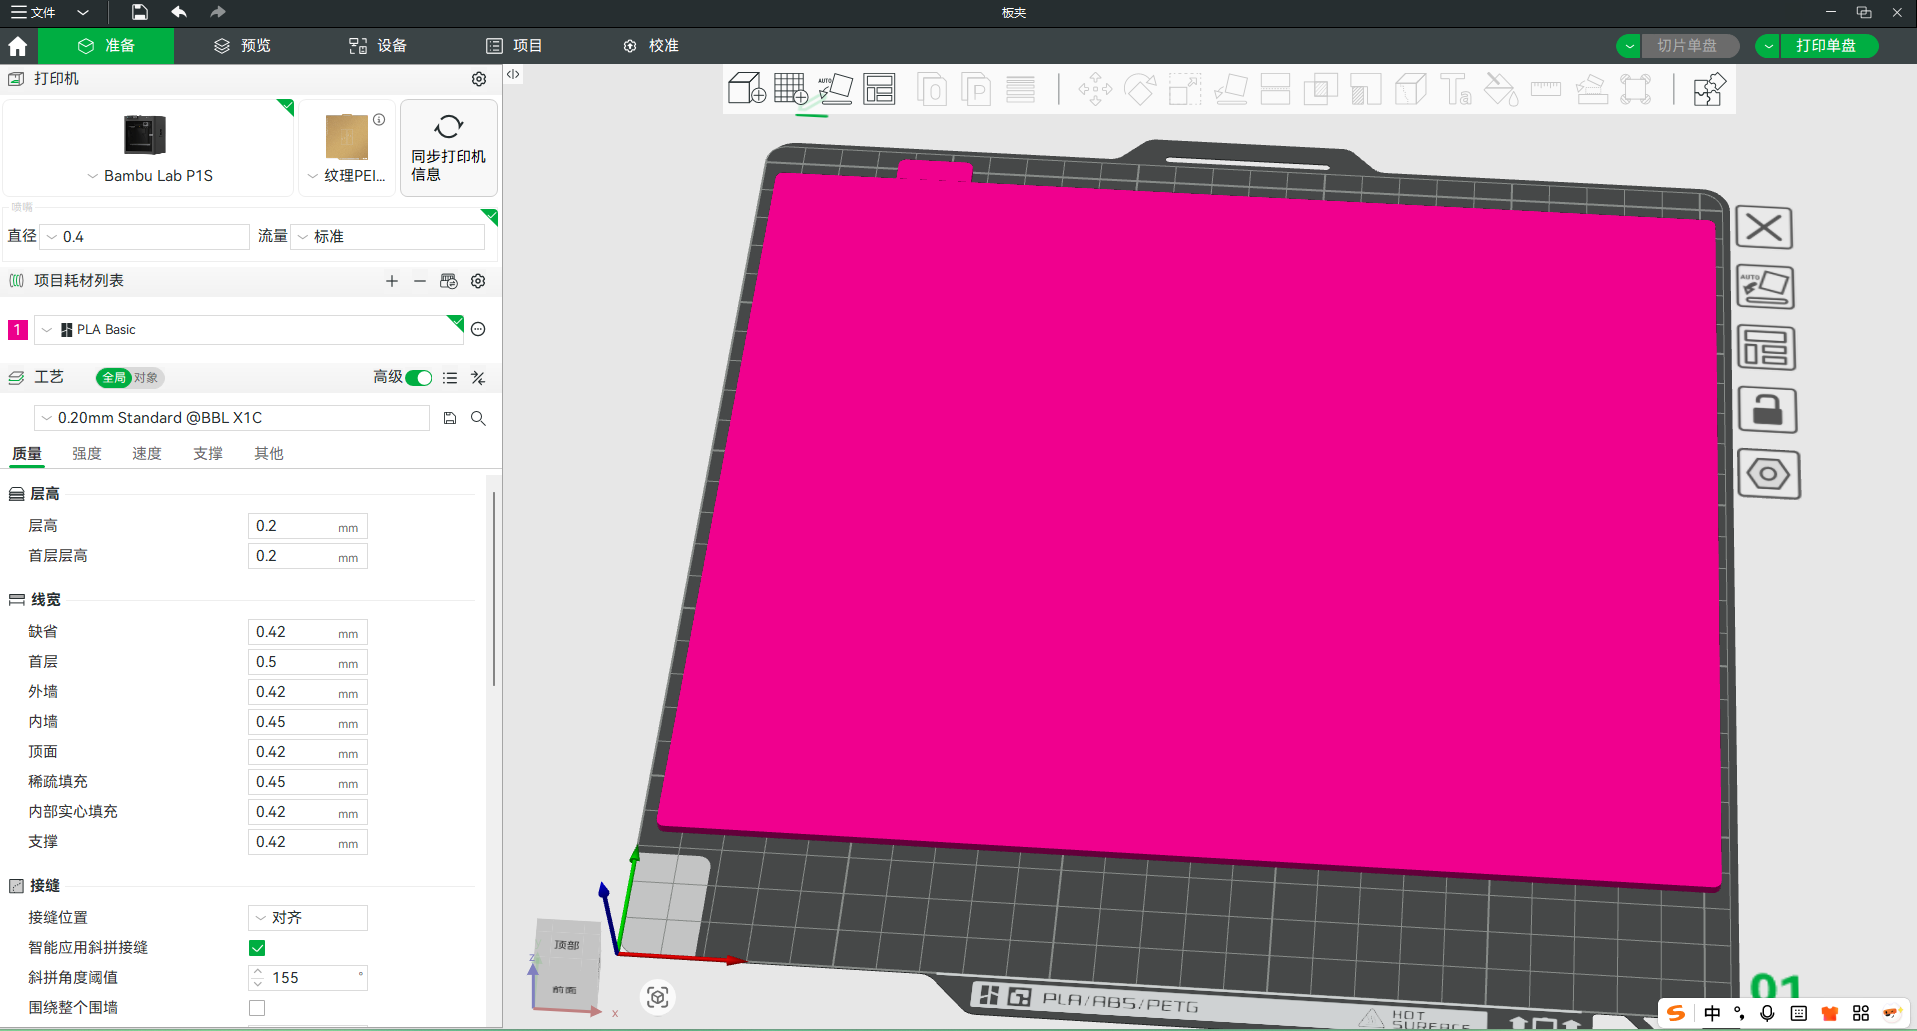The image size is (1917, 1031).
Task: Click the Variable layer height icon
Action: pos(1020,89)
